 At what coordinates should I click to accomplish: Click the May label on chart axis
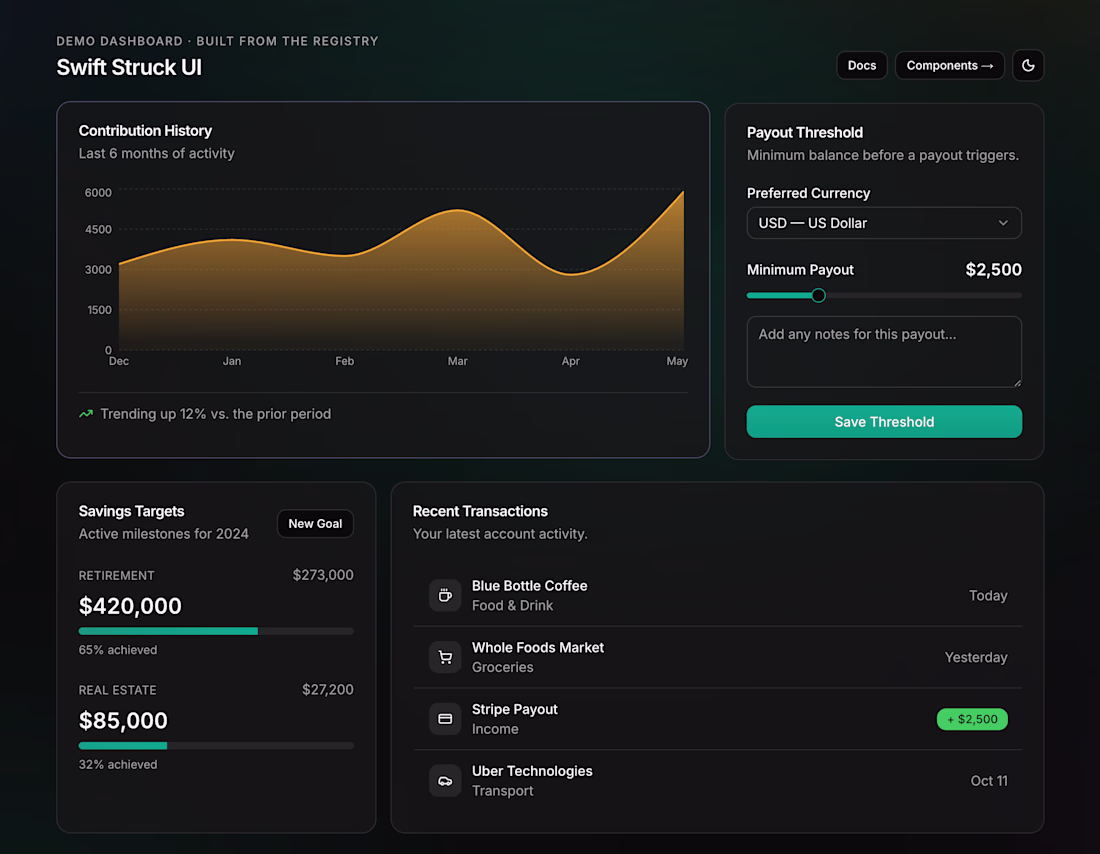pos(677,361)
